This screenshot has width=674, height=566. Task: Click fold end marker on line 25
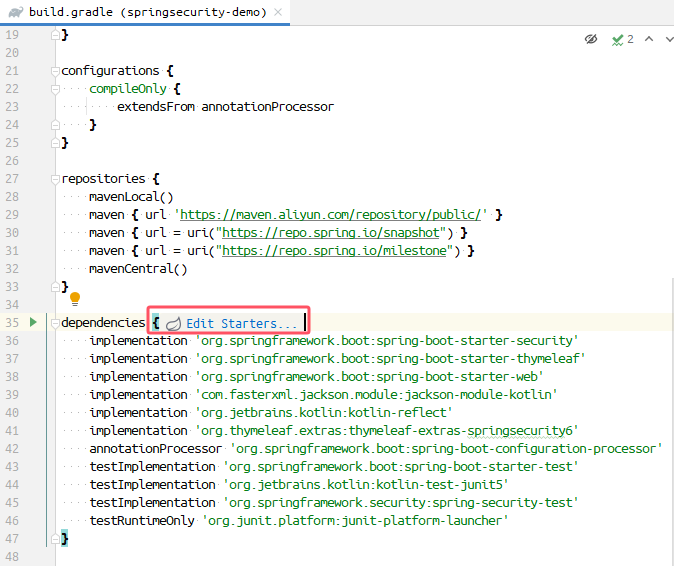point(55,143)
